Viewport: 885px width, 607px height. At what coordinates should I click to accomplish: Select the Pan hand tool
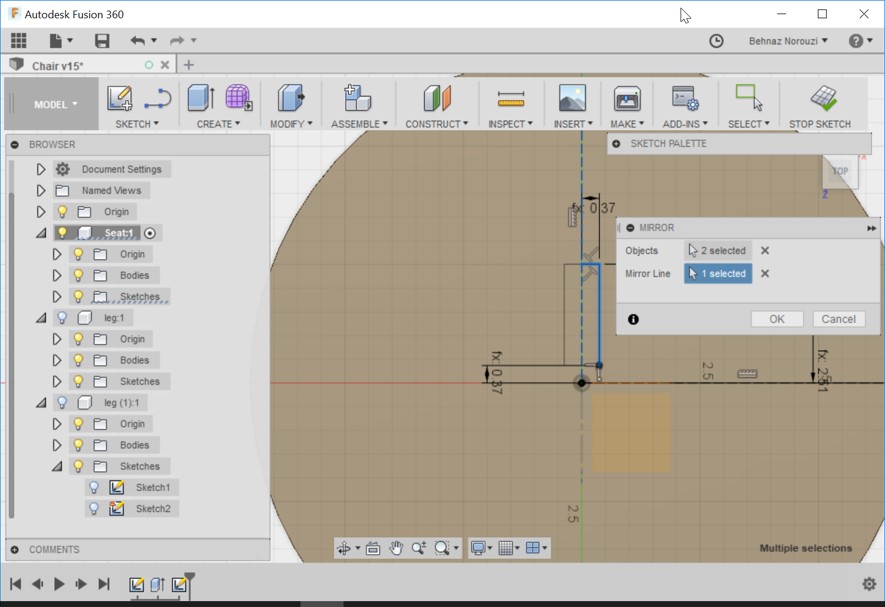396,548
